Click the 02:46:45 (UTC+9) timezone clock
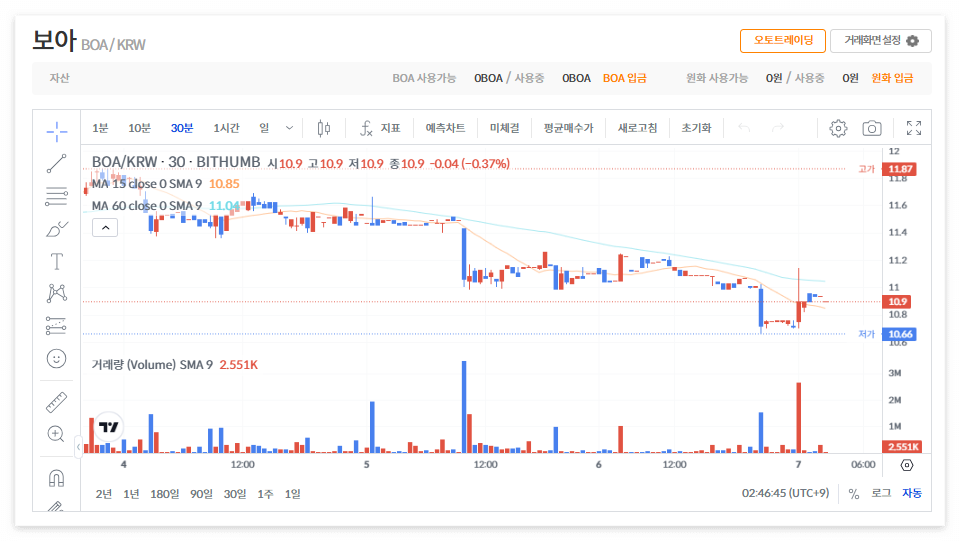 (x=786, y=493)
